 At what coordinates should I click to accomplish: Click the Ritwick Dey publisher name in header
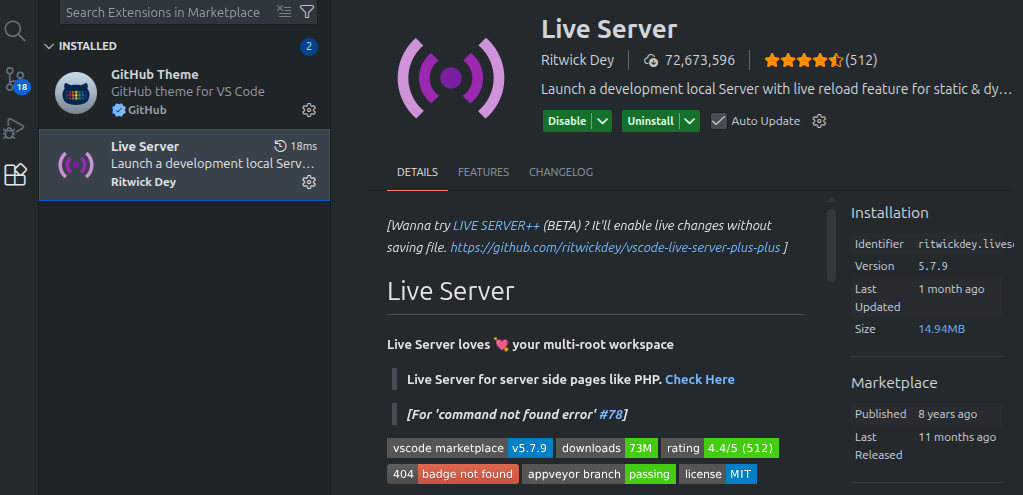(x=577, y=61)
